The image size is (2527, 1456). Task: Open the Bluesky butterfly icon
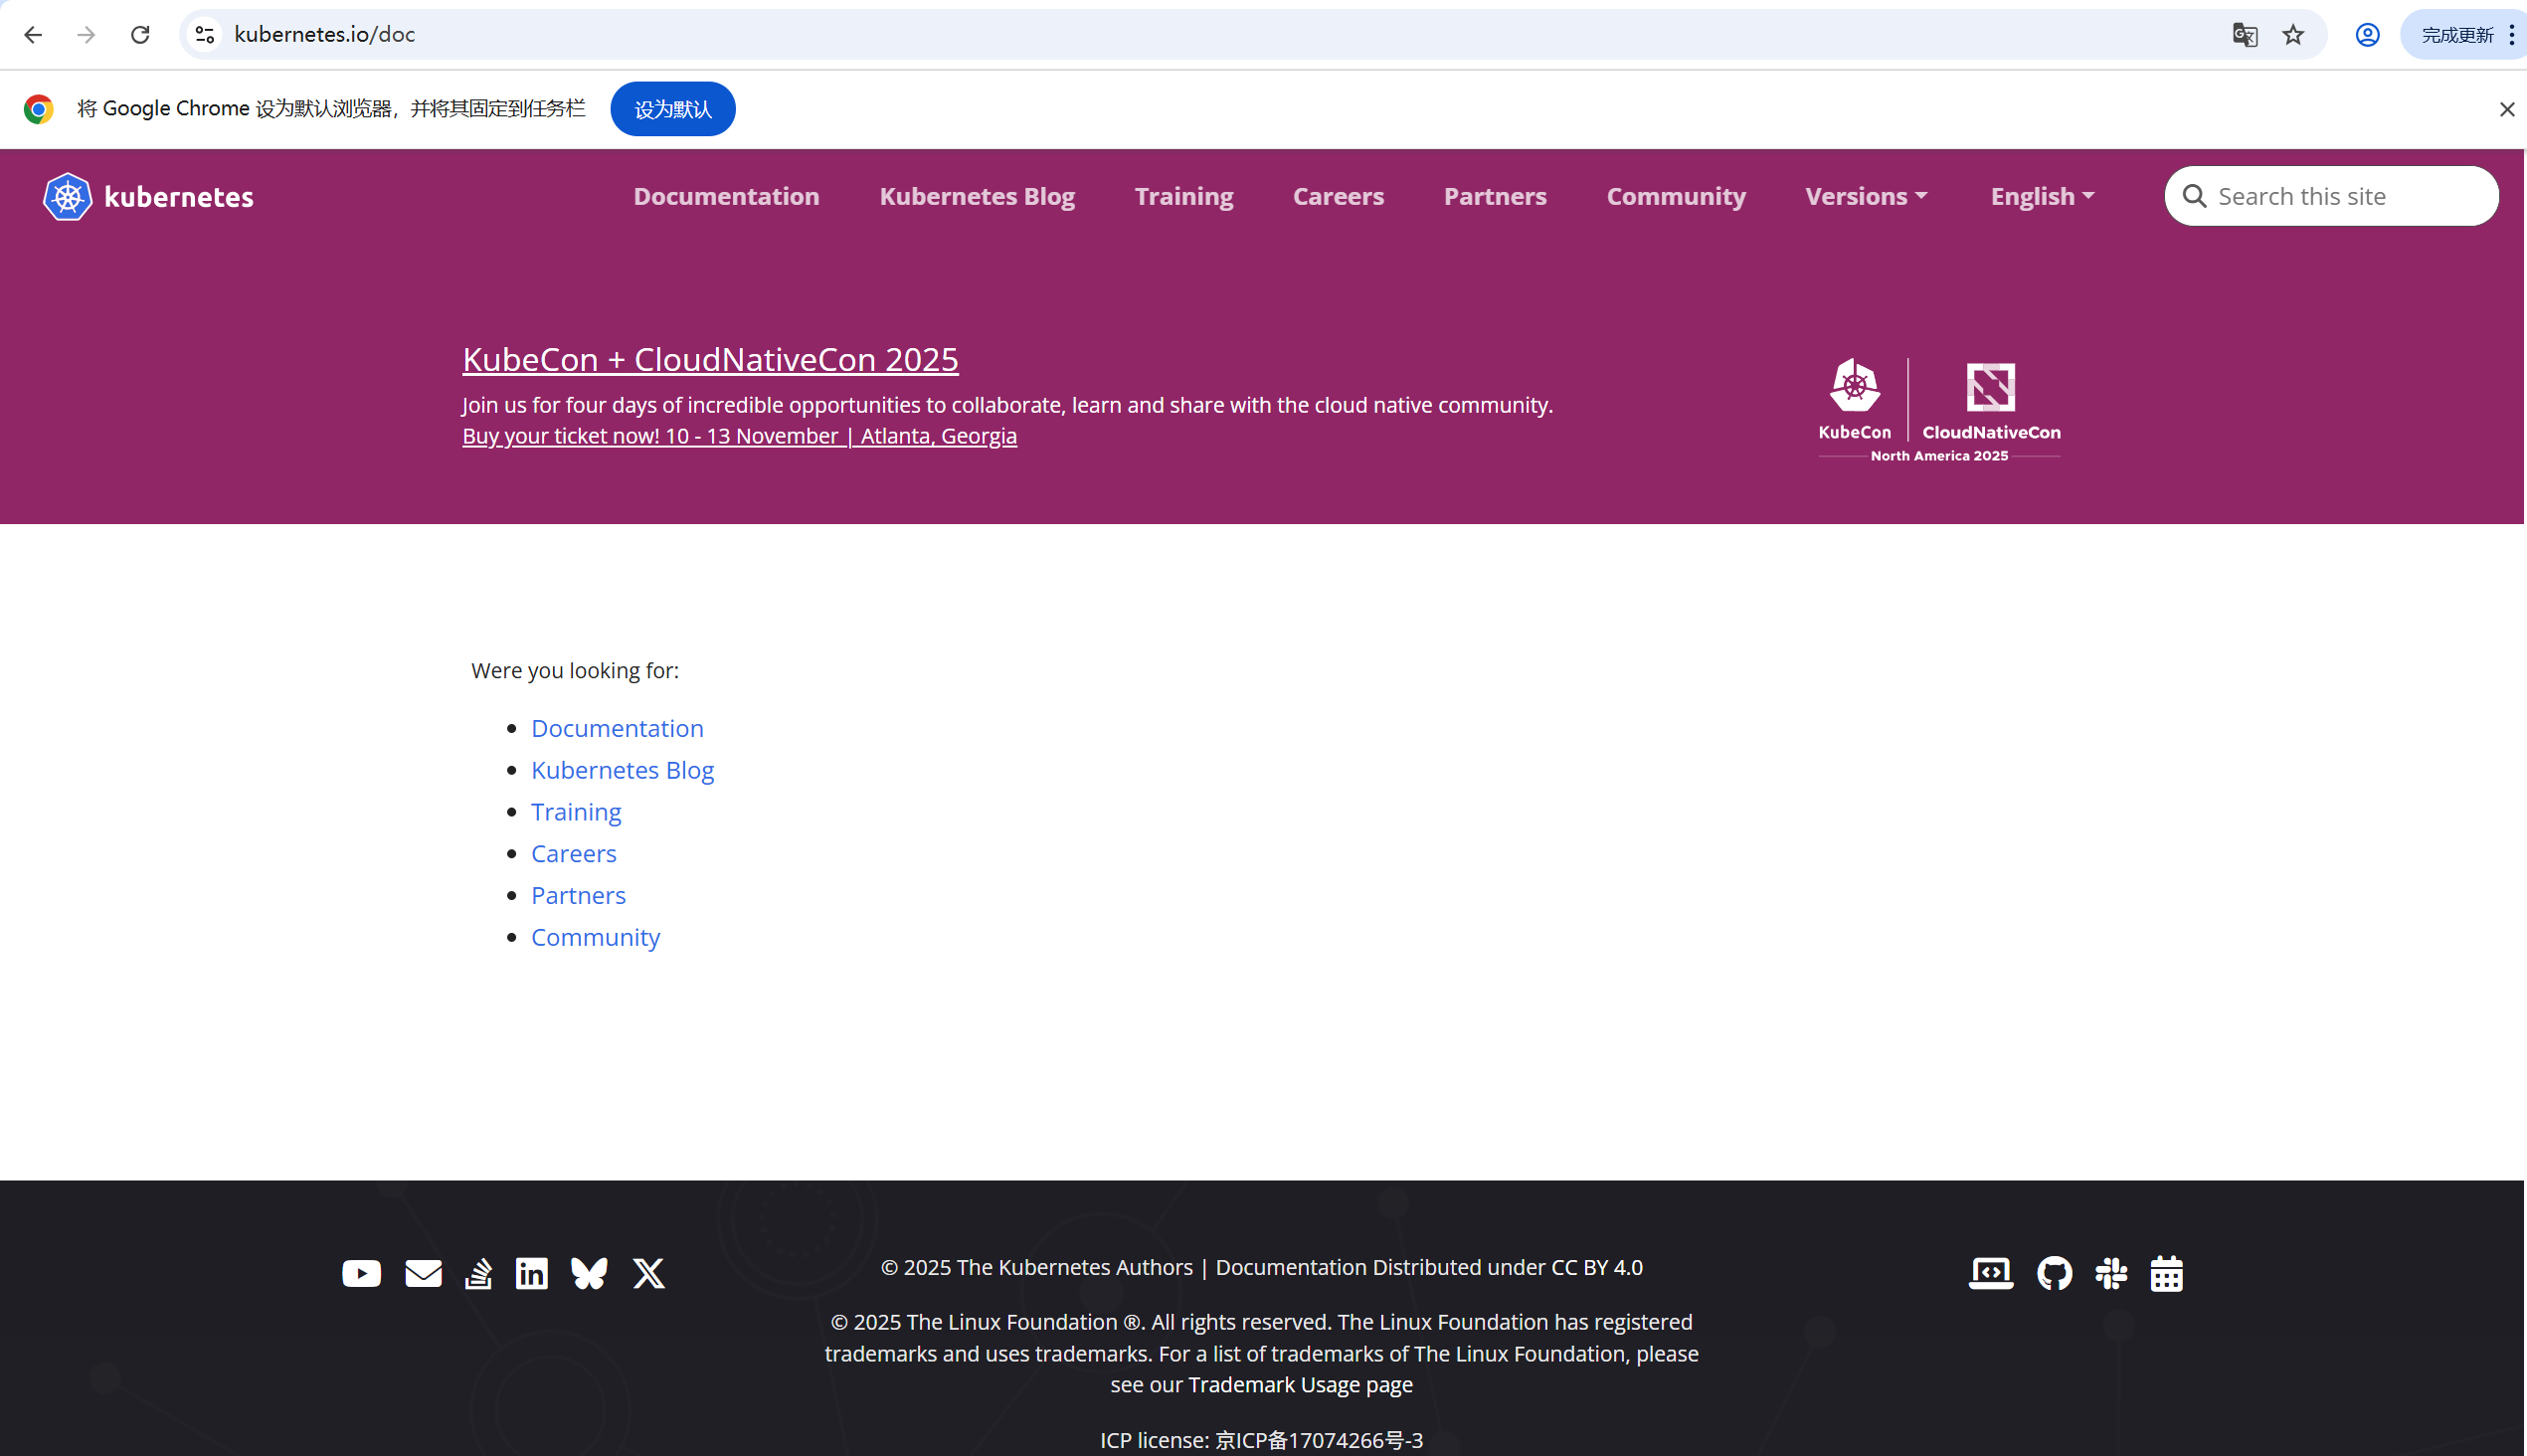point(589,1273)
